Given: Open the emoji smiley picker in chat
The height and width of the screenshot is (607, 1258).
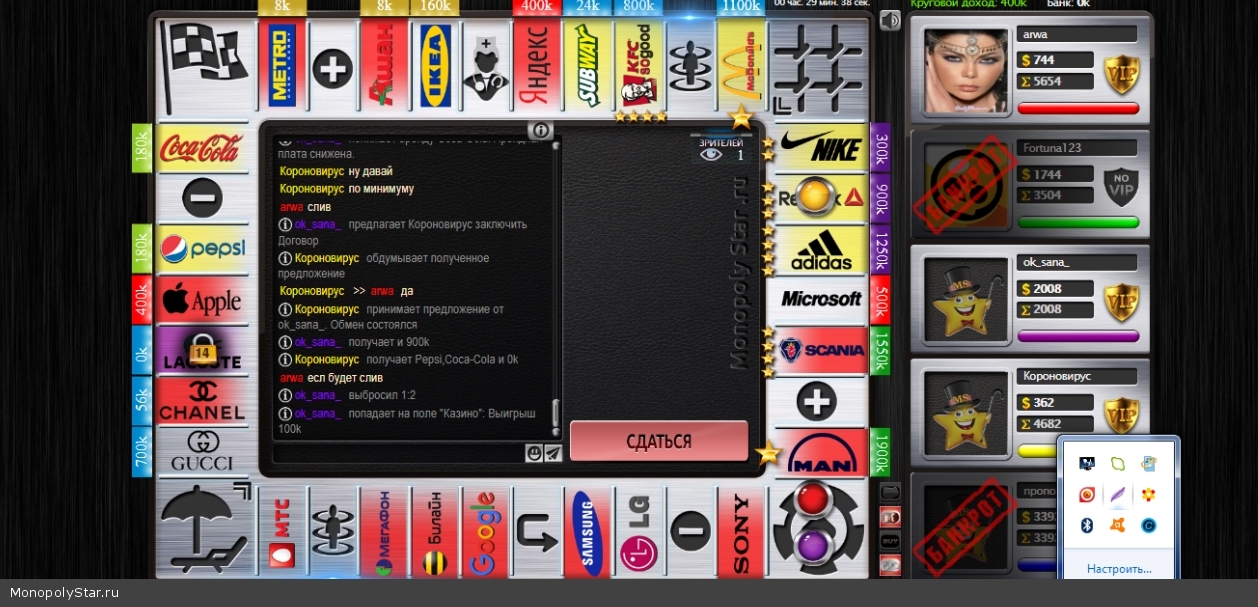Looking at the screenshot, I should coord(535,453).
